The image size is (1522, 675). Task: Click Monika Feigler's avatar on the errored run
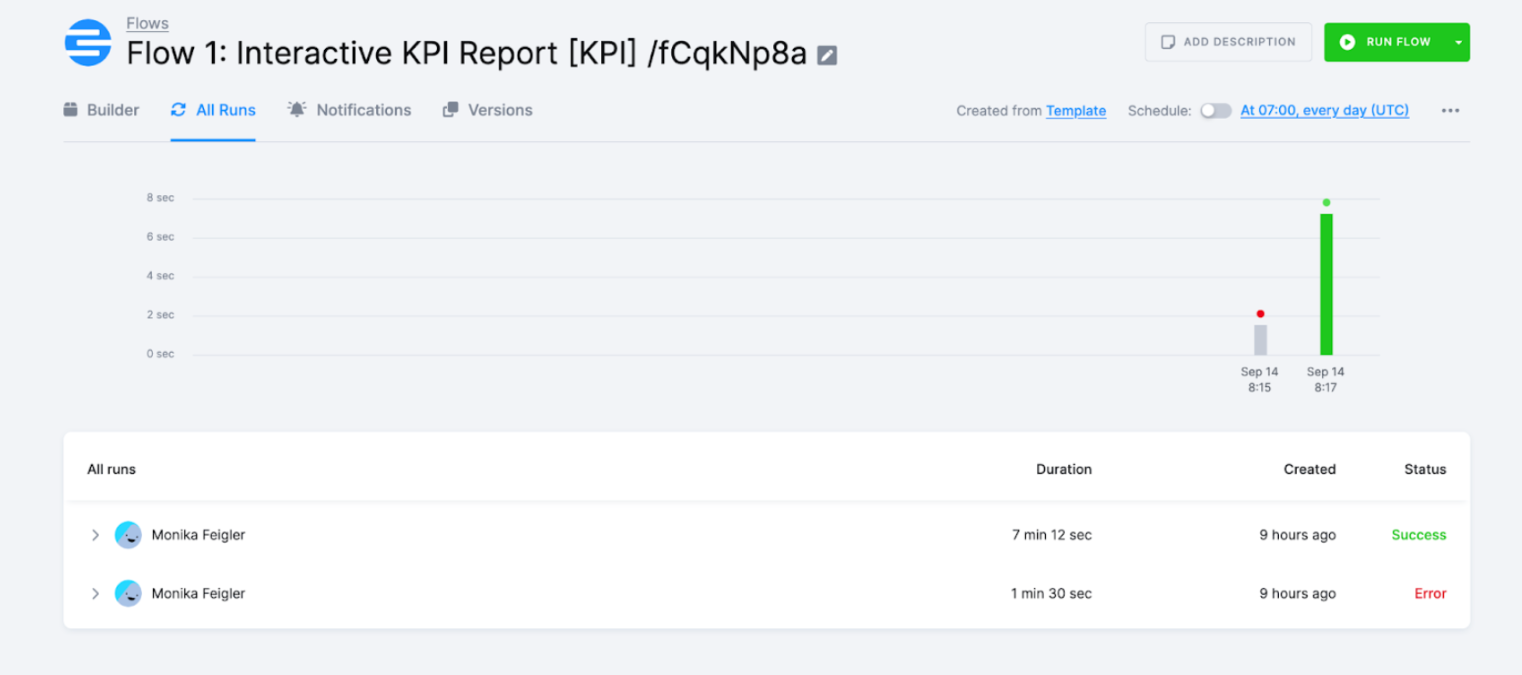(128, 593)
